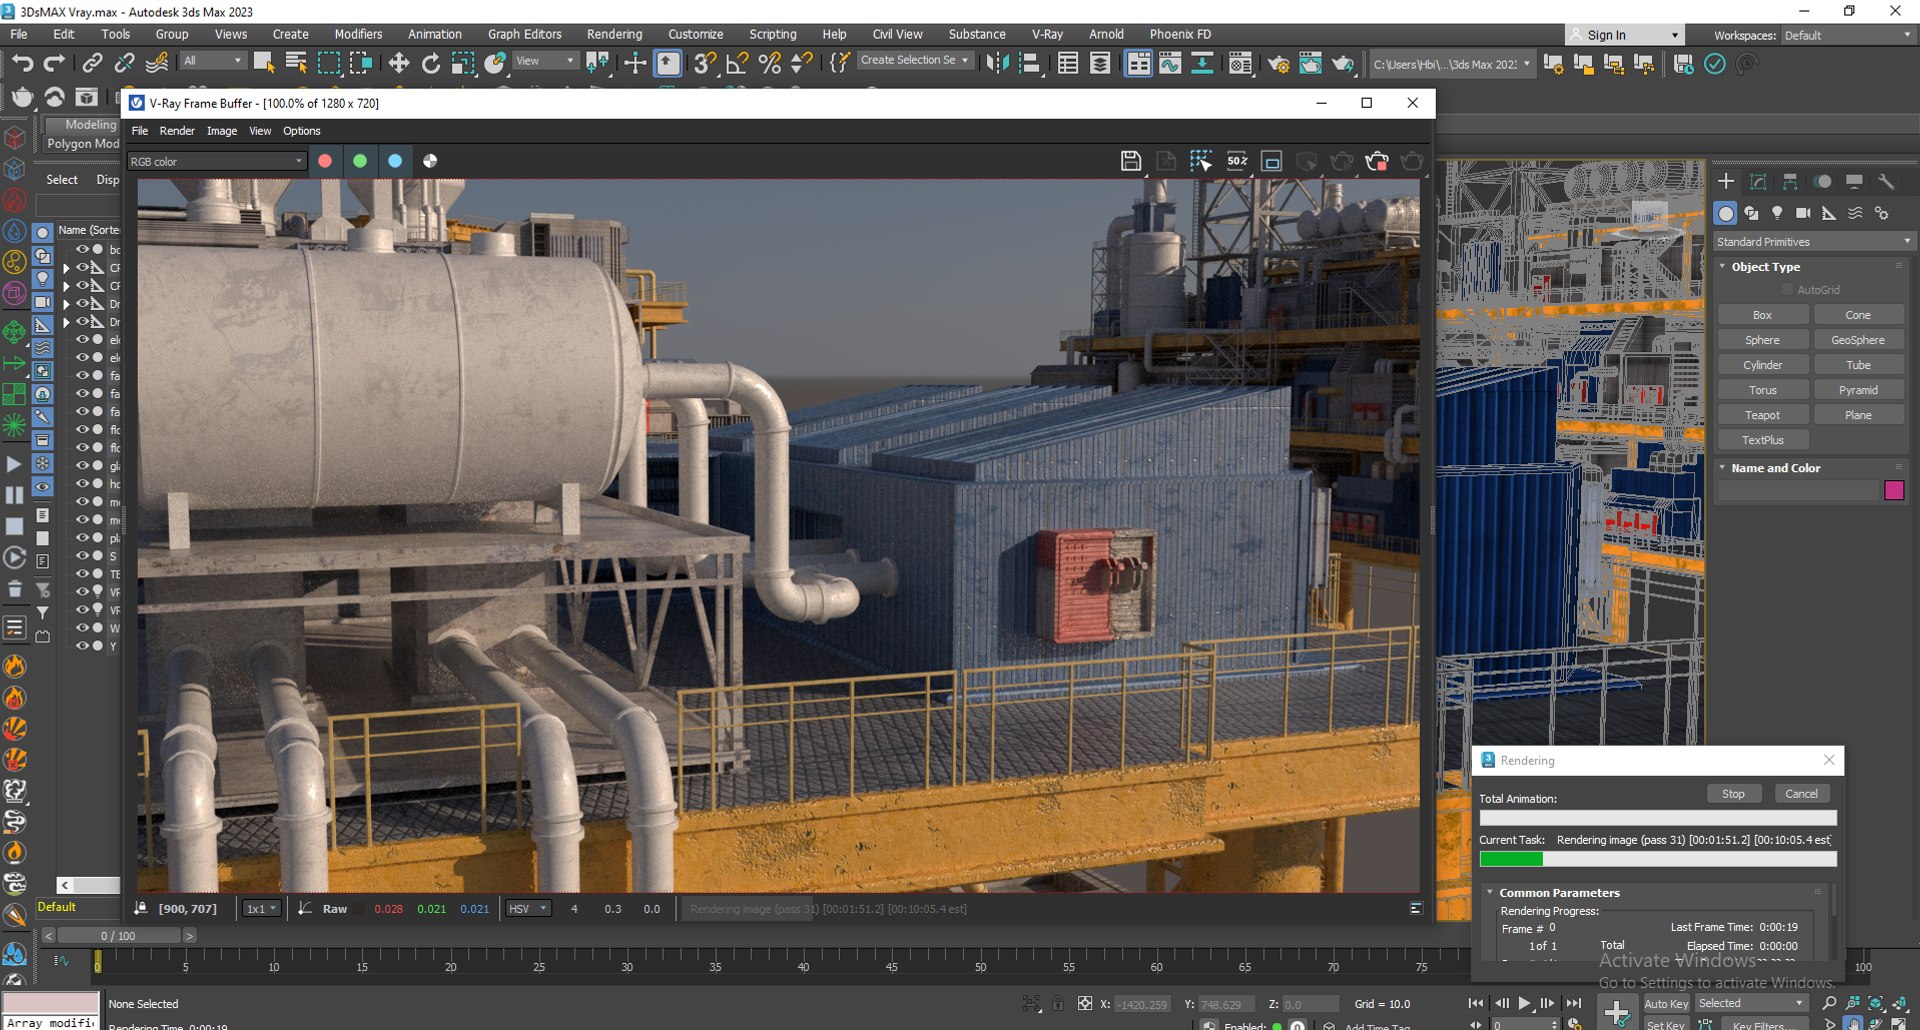
Task: Open the Rendered Frame Window icon
Action: 1310,64
